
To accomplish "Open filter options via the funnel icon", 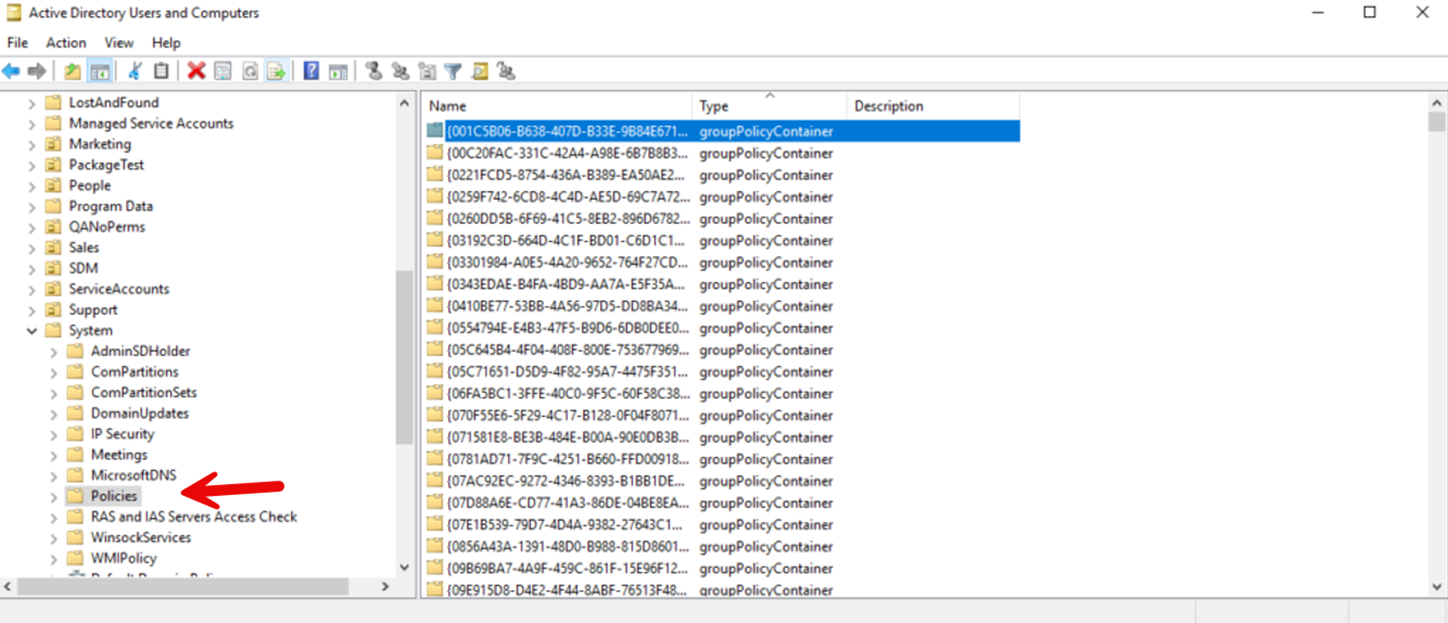I will coord(452,70).
